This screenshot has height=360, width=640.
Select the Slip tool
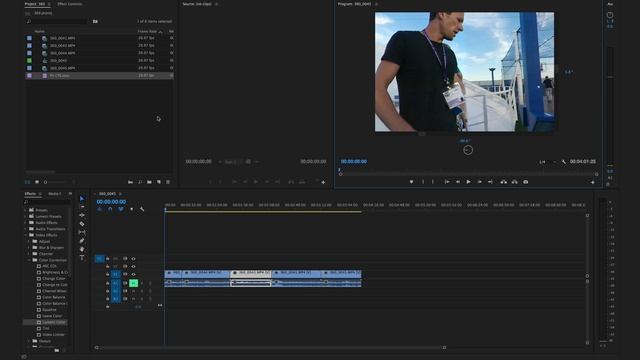[x=82, y=232]
